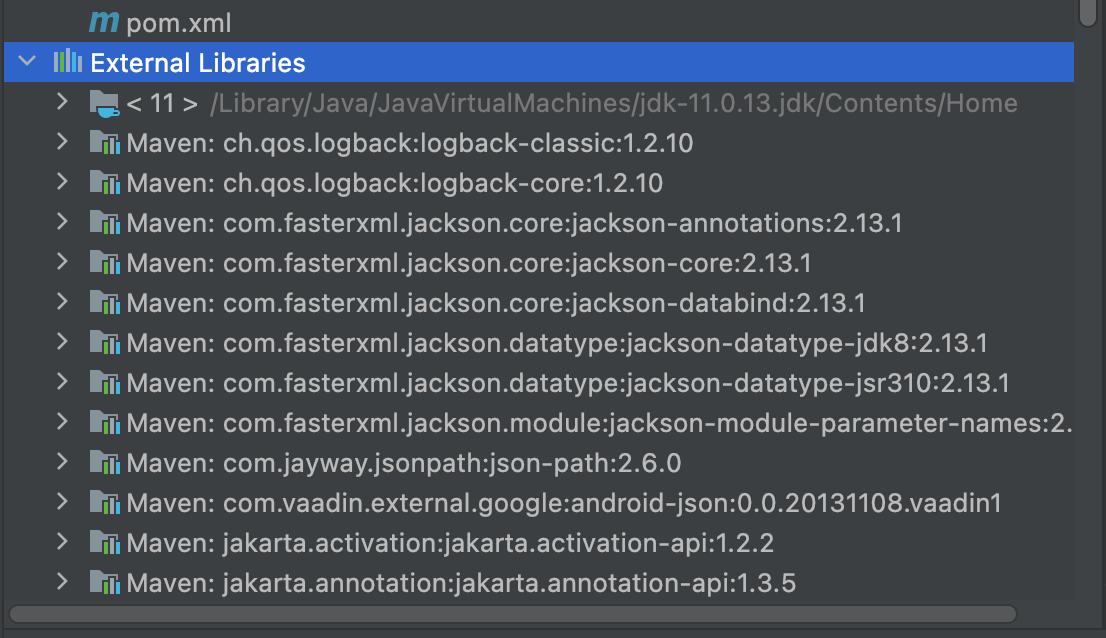Select Maven: jackson-module-parameter-names entry
This screenshot has height=638, width=1106.
[x=600, y=423]
